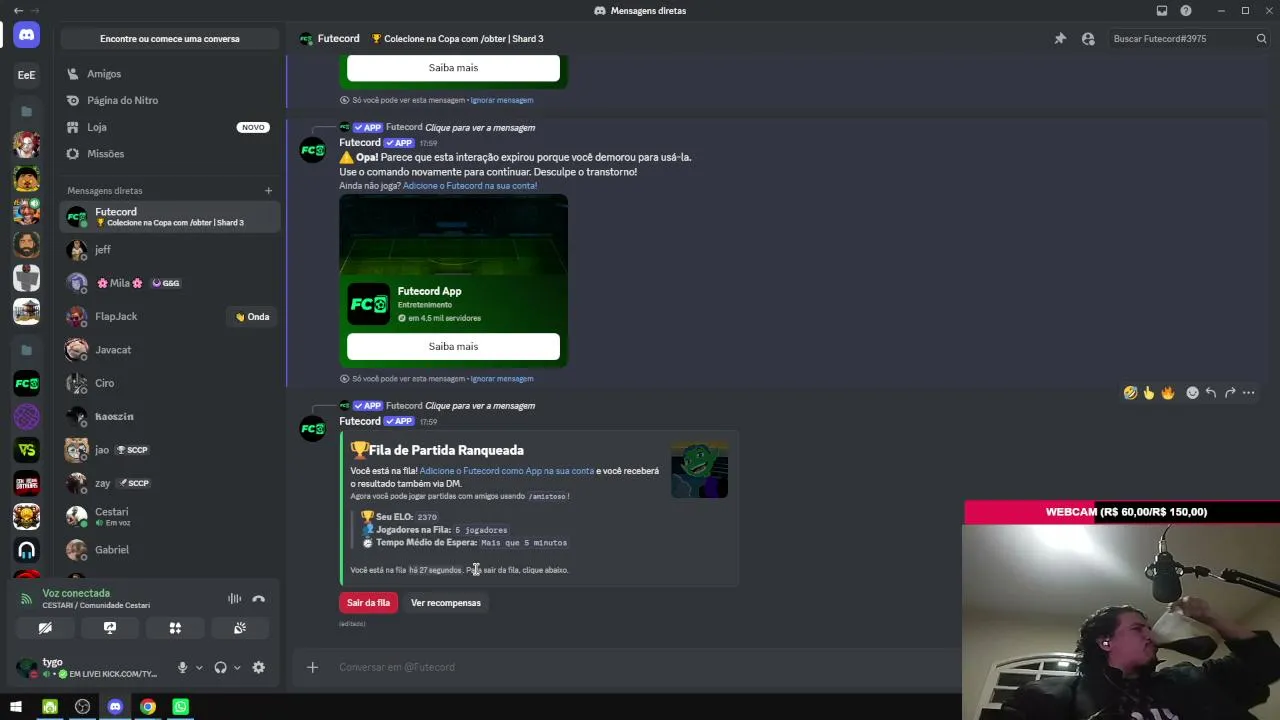Image resolution: width=1280 pixels, height=720 pixels.
Task: React with the laughing emoji
Action: 1130,393
